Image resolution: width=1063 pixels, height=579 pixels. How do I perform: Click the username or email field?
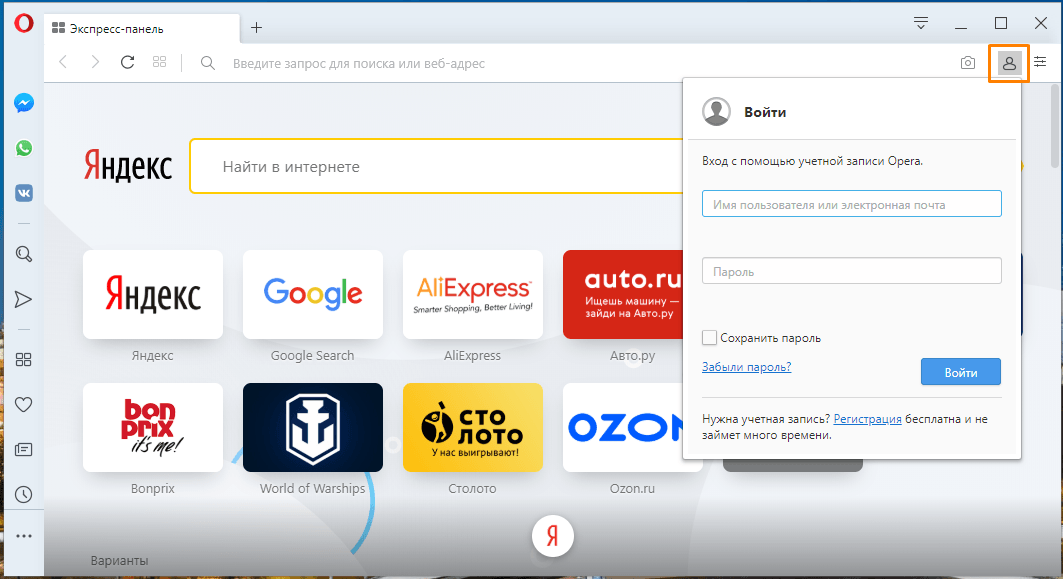click(x=851, y=204)
